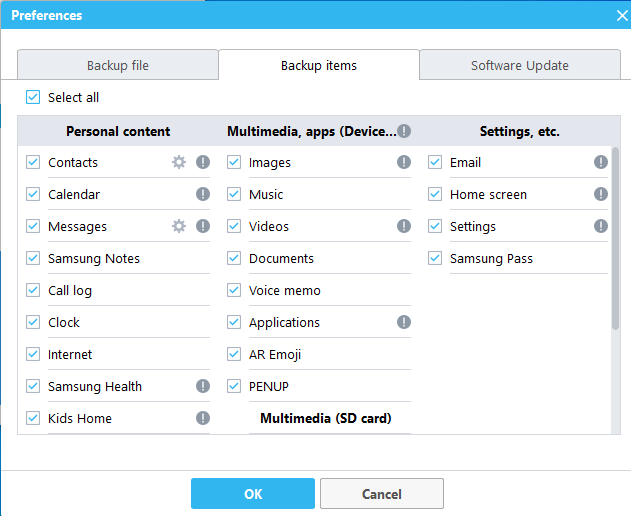631x516 pixels.
Task: Open Messages backup settings gear
Action: (179, 226)
